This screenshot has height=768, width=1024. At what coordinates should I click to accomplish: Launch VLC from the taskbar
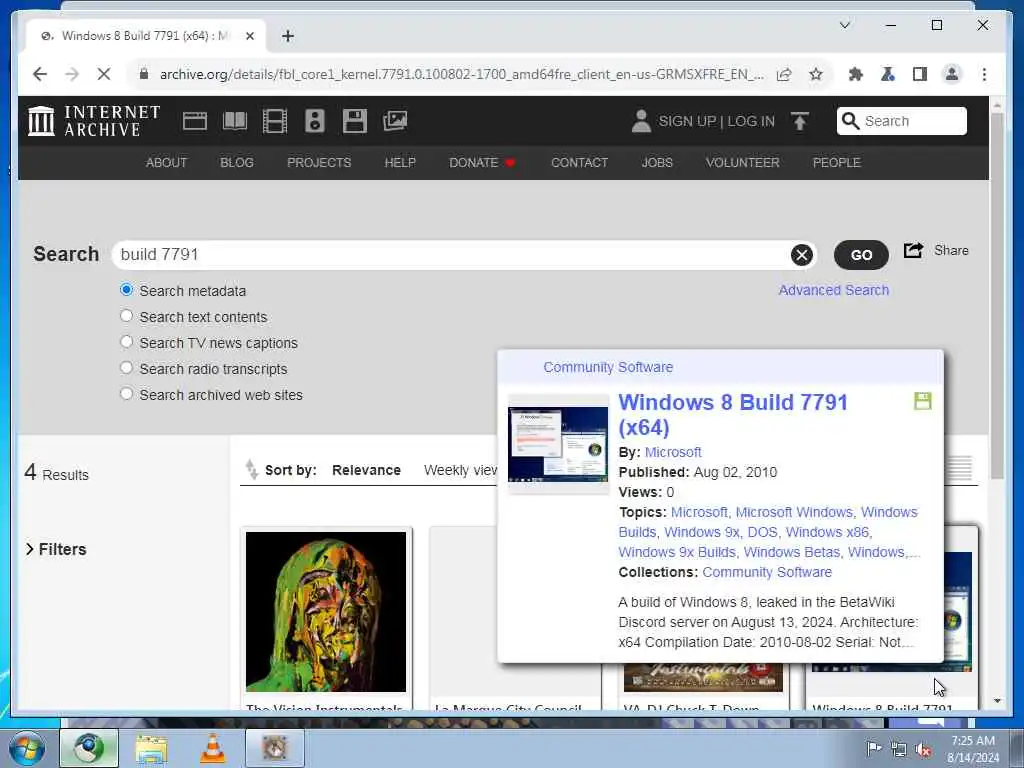click(x=212, y=748)
